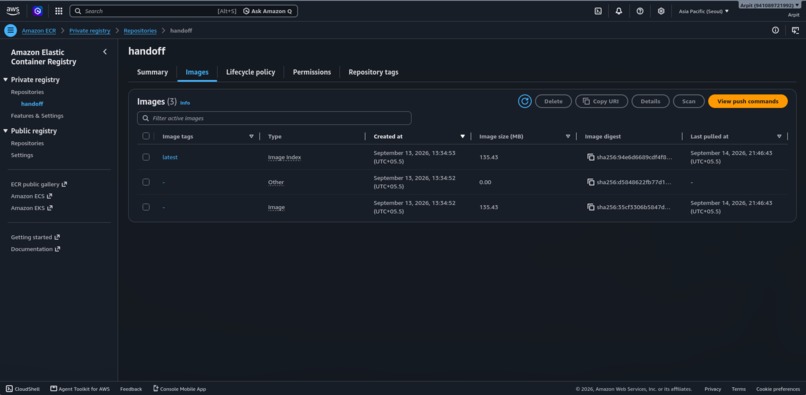The width and height of the screenshot is (806, 395).
Task: Open Getting started external link
Action: (35, 237)
